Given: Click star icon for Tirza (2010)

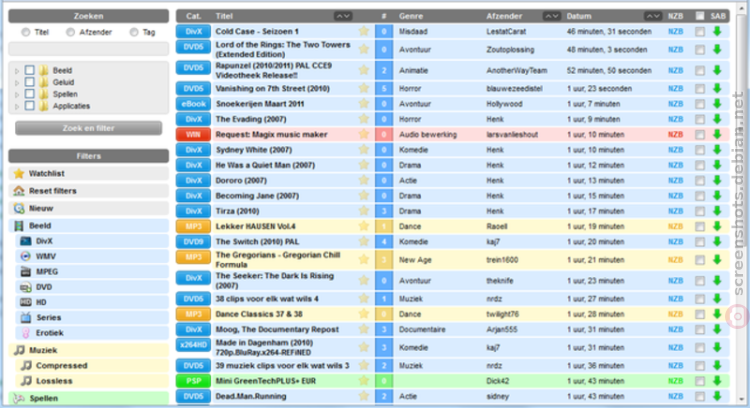Looking at the screenshot, I should pyautogui.click(x=364, y=211).
